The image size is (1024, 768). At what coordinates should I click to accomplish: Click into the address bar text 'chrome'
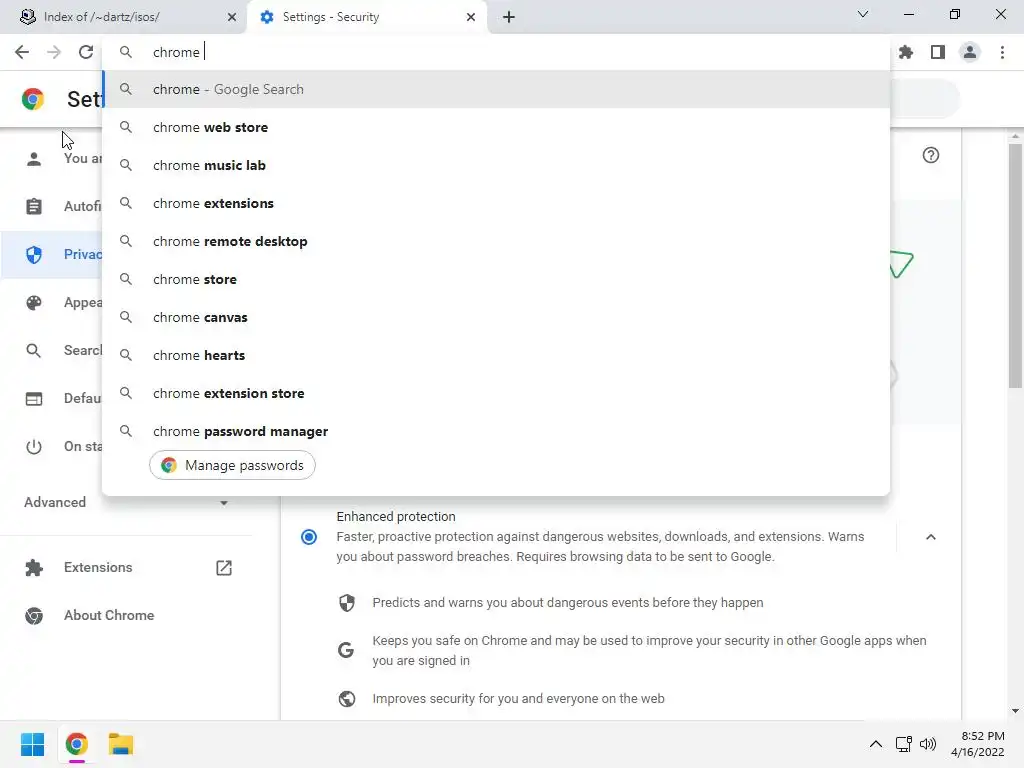click(176, 52)
